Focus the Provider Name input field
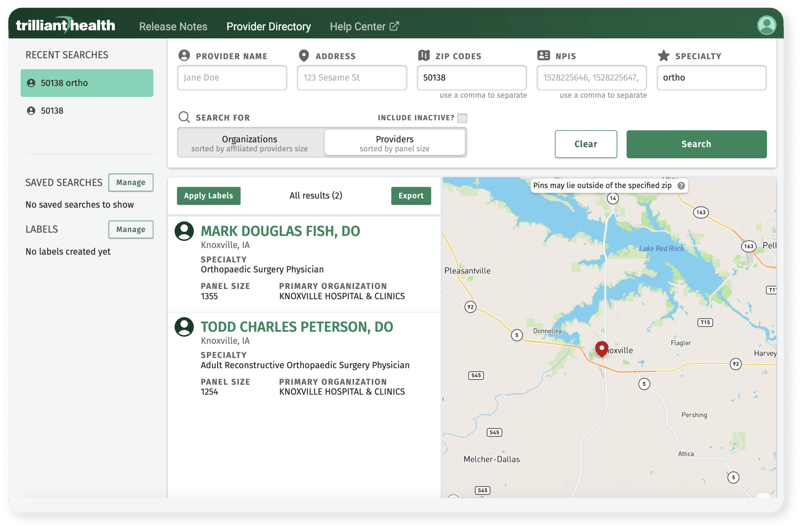Viewport: 800px width, 529px height. (232, 78)
